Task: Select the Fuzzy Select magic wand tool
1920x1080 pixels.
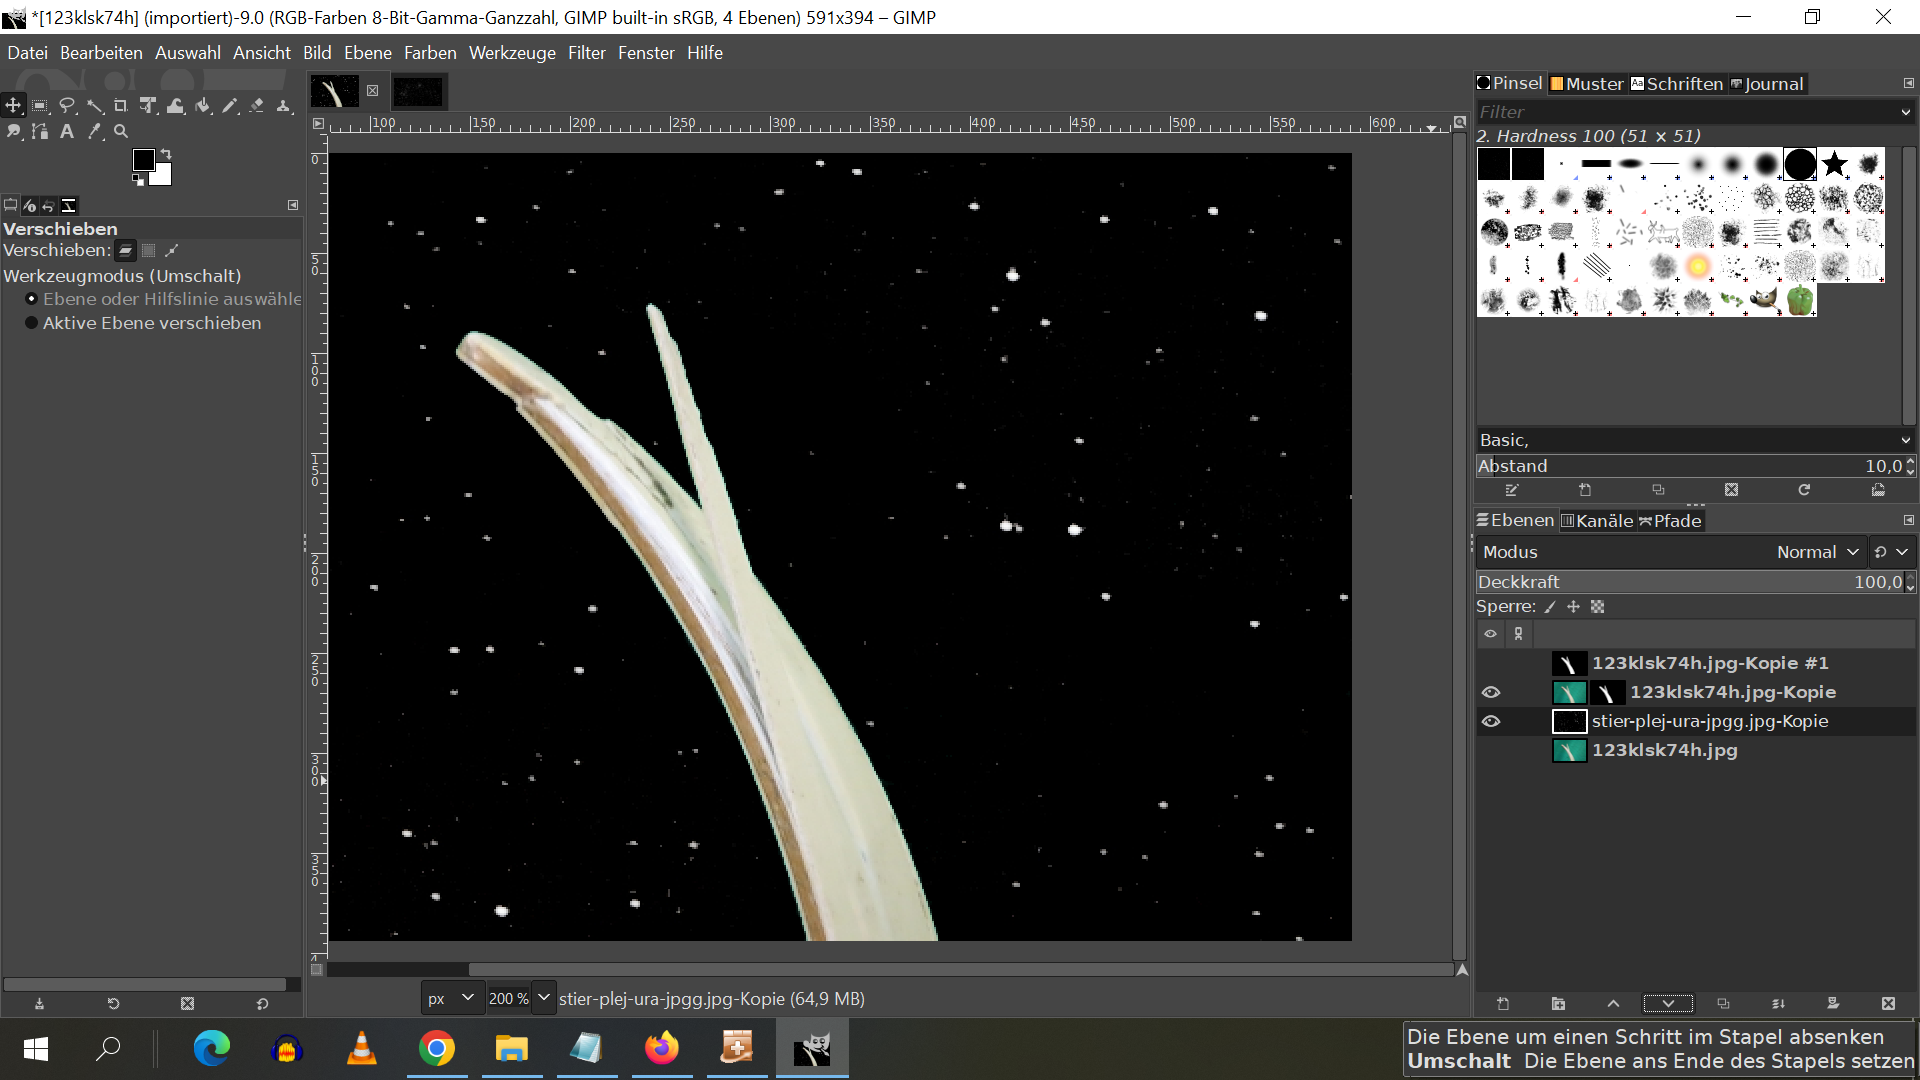Action: click(x=94, y=105)
